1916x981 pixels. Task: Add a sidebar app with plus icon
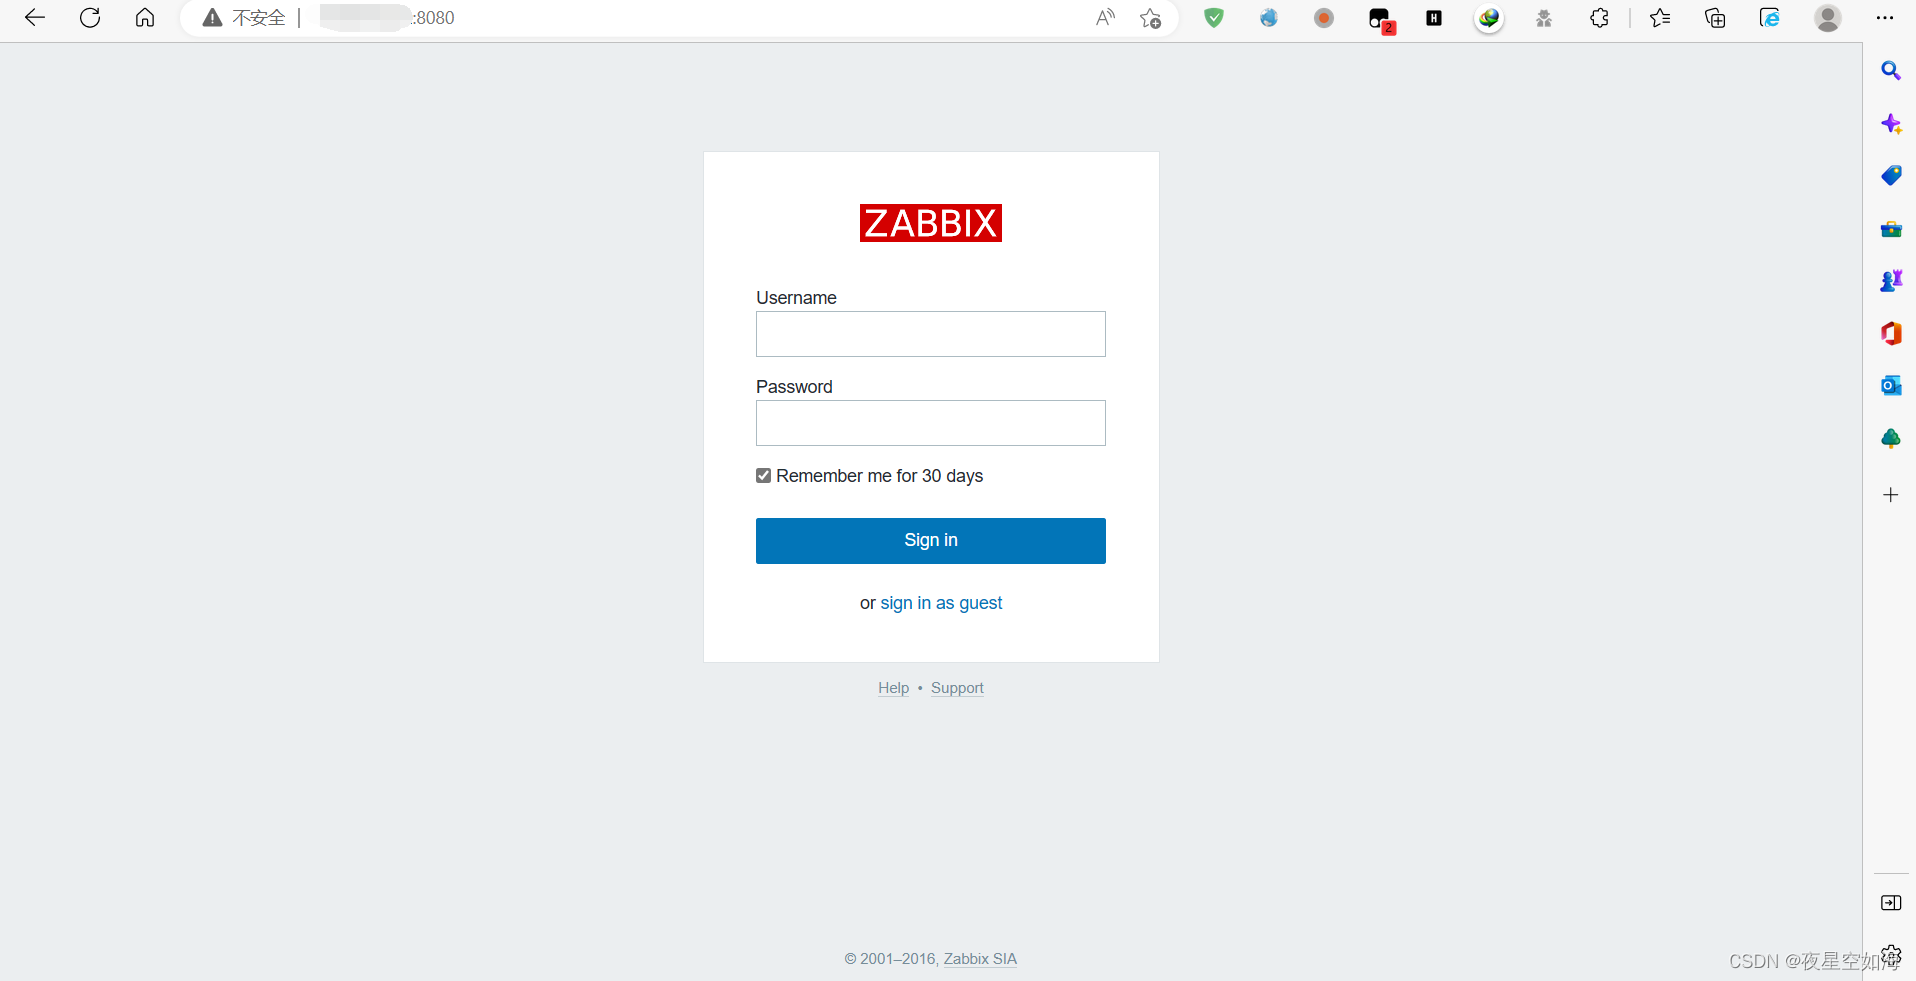click(x=1891, y=495)
